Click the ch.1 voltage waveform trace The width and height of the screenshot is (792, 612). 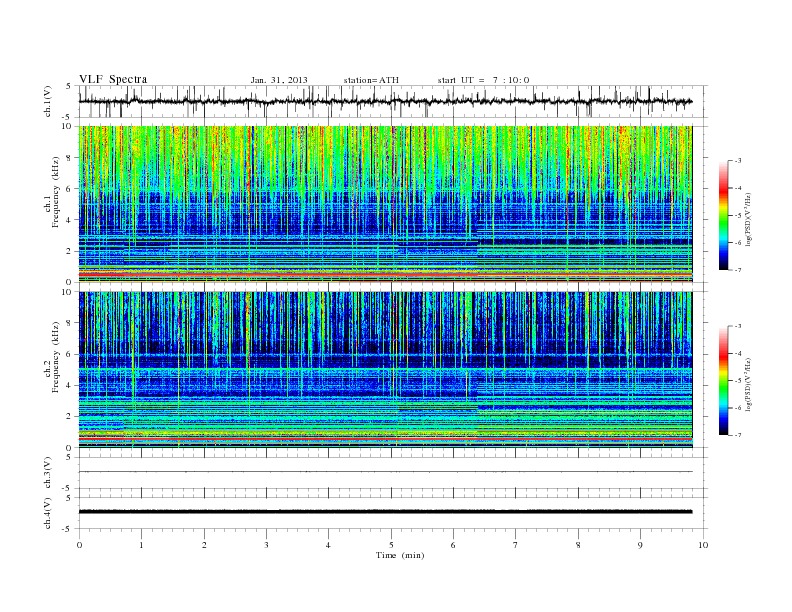pyautogui.click(x=385, y=101)
